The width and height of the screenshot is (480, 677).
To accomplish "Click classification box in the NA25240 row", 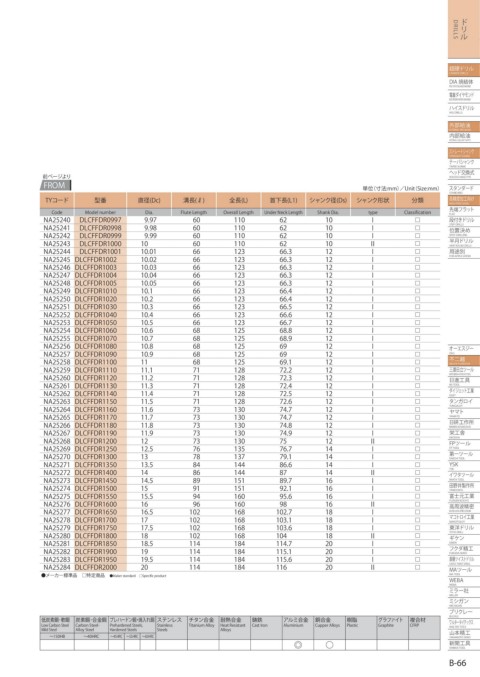I will pyautogui.click(x=417, y=220).
